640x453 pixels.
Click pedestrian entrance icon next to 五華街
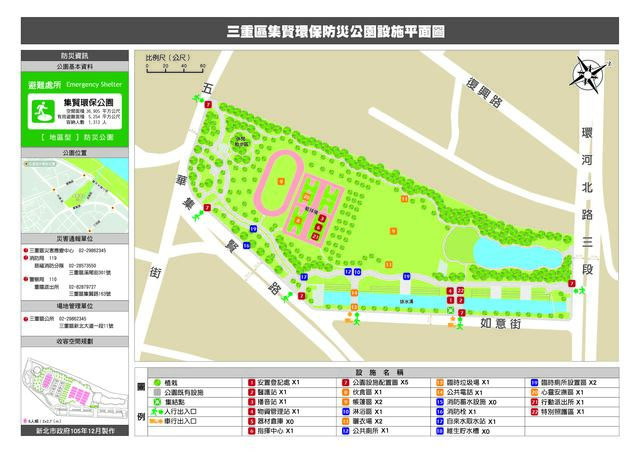pyautogui.click(x=198, y=98)
